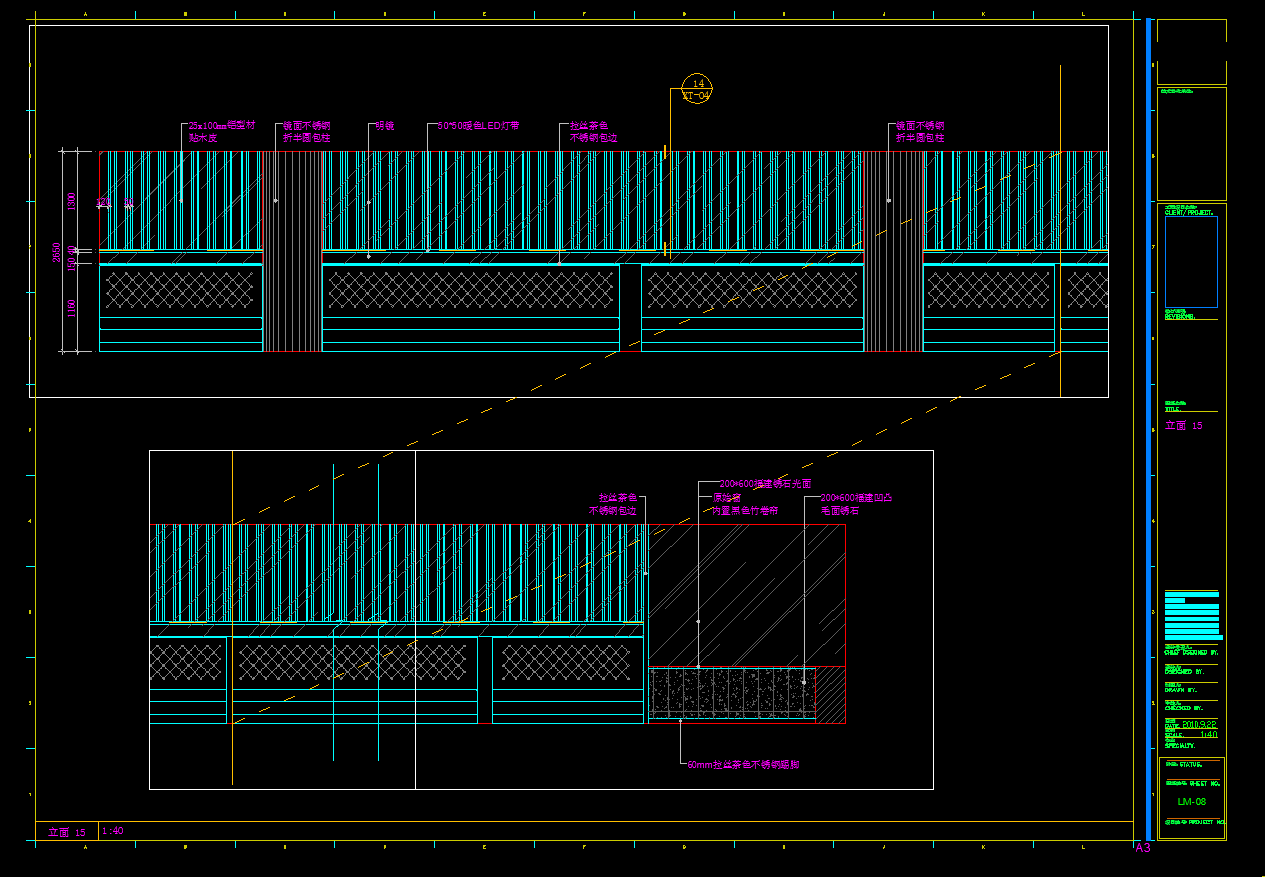Screen dimensions: 1265x877
Task: Select the 60mm拉丝茶色不锈钢踢脚 annotation
Action: (x=743, y=765)
